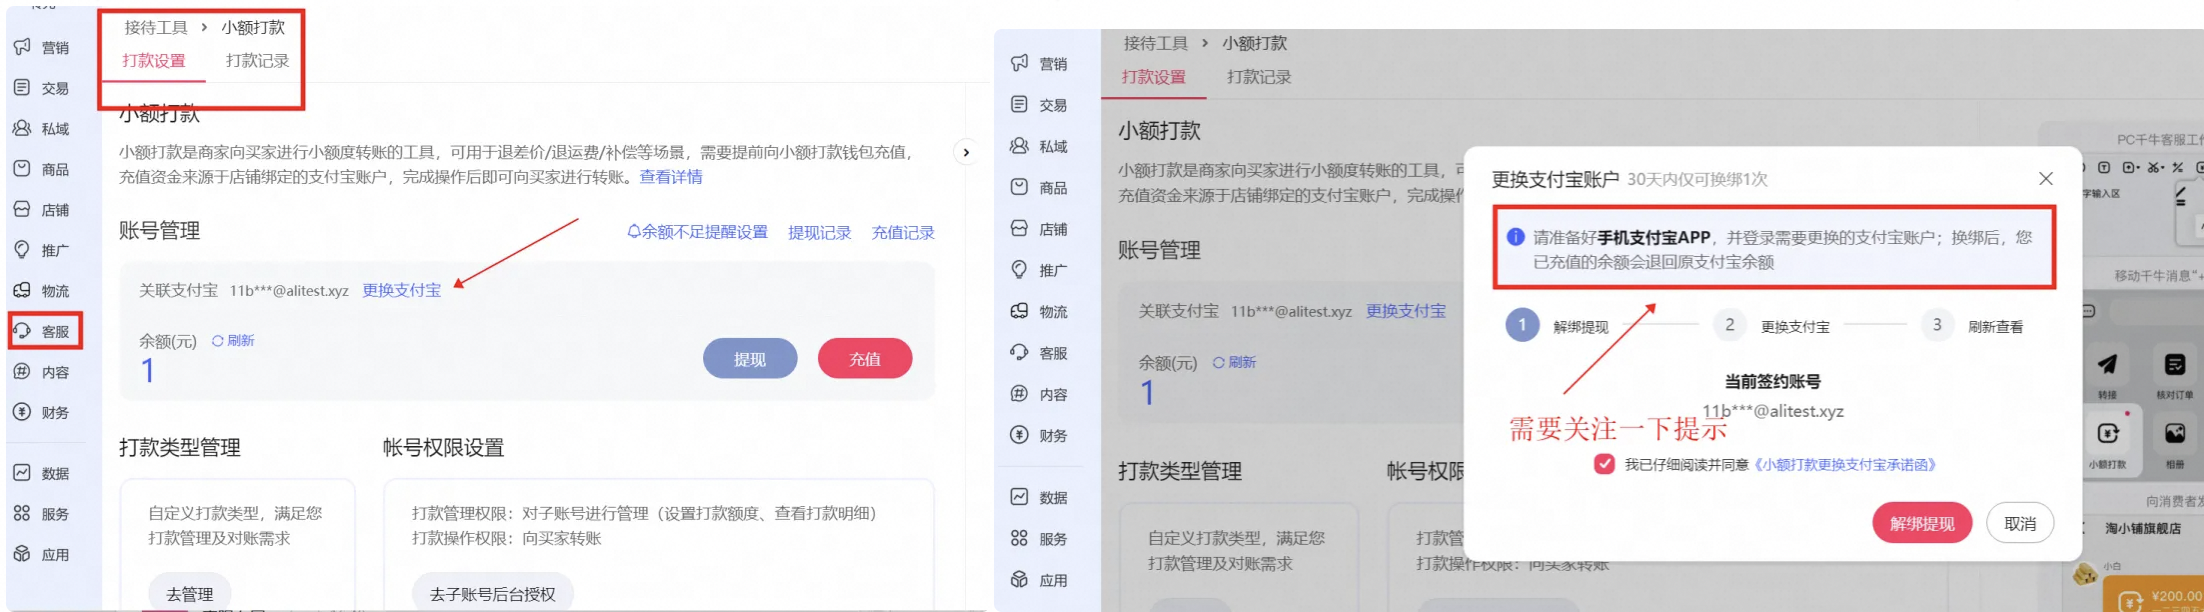Select 核对订单 icon in background chat panel
This screenshot has height=612, width=2204.
click(2174, 364)
